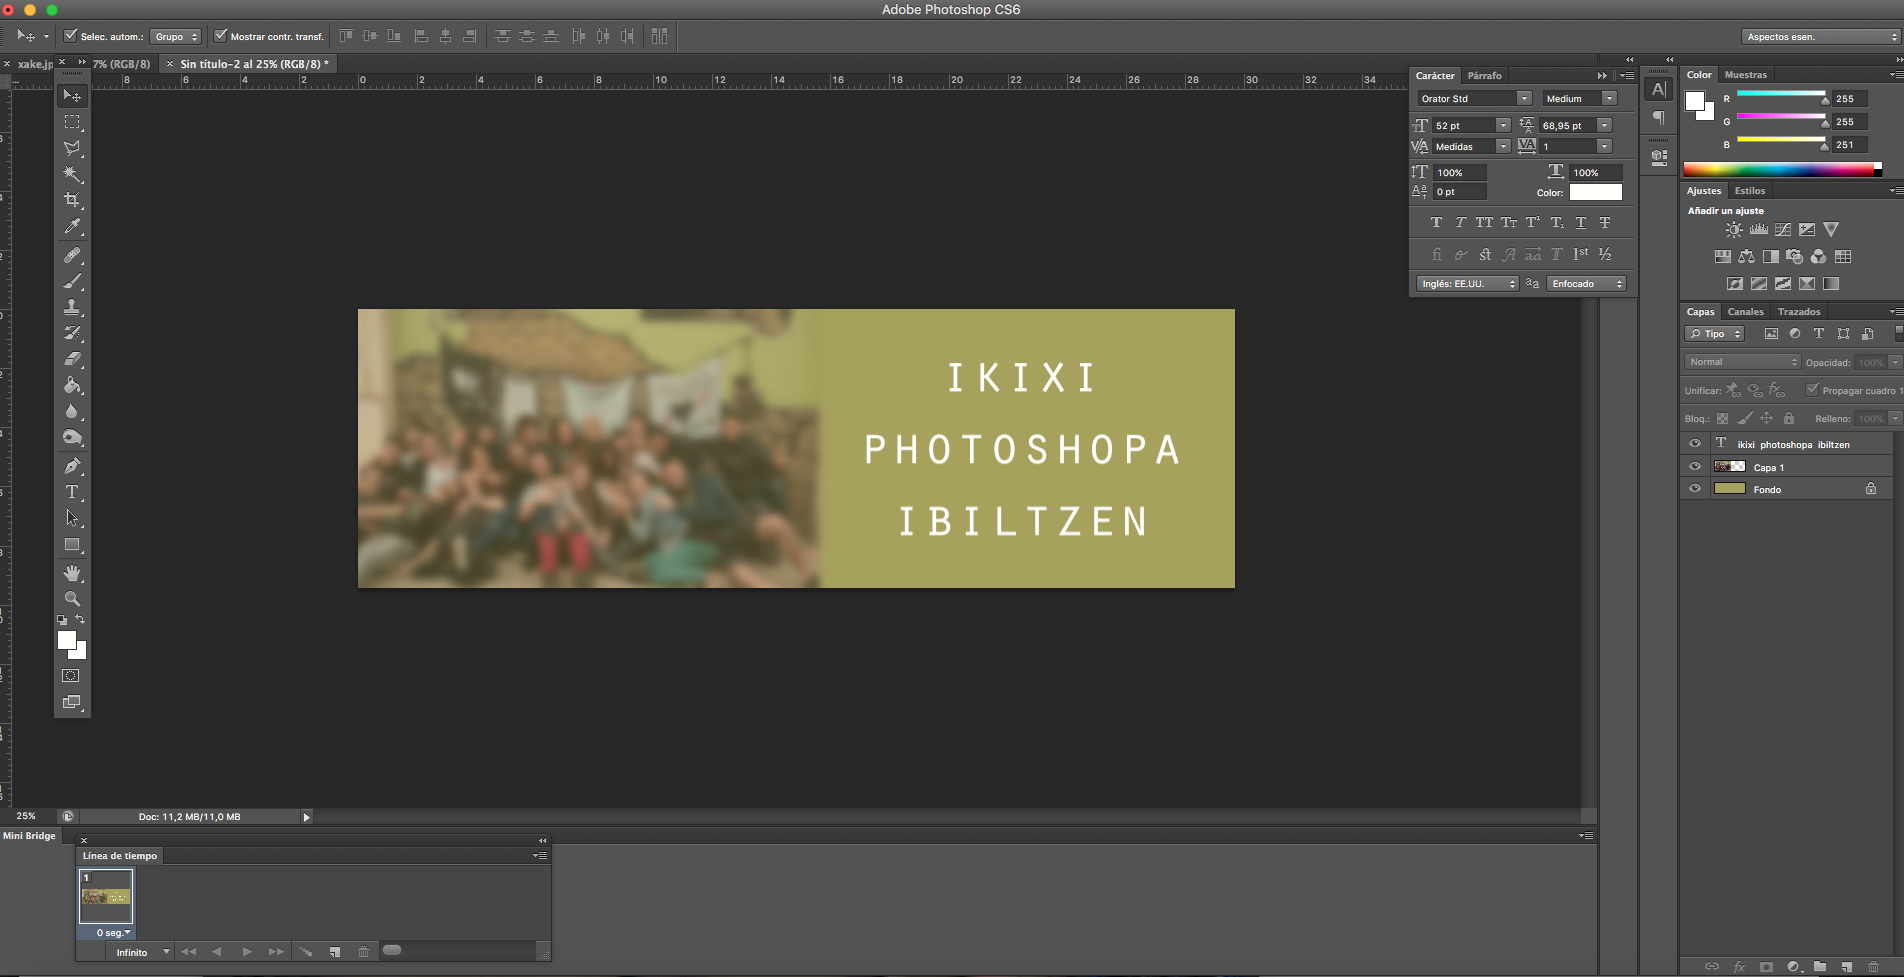
Task: Go to previous timeline frame
Action: tap(217, 952)
